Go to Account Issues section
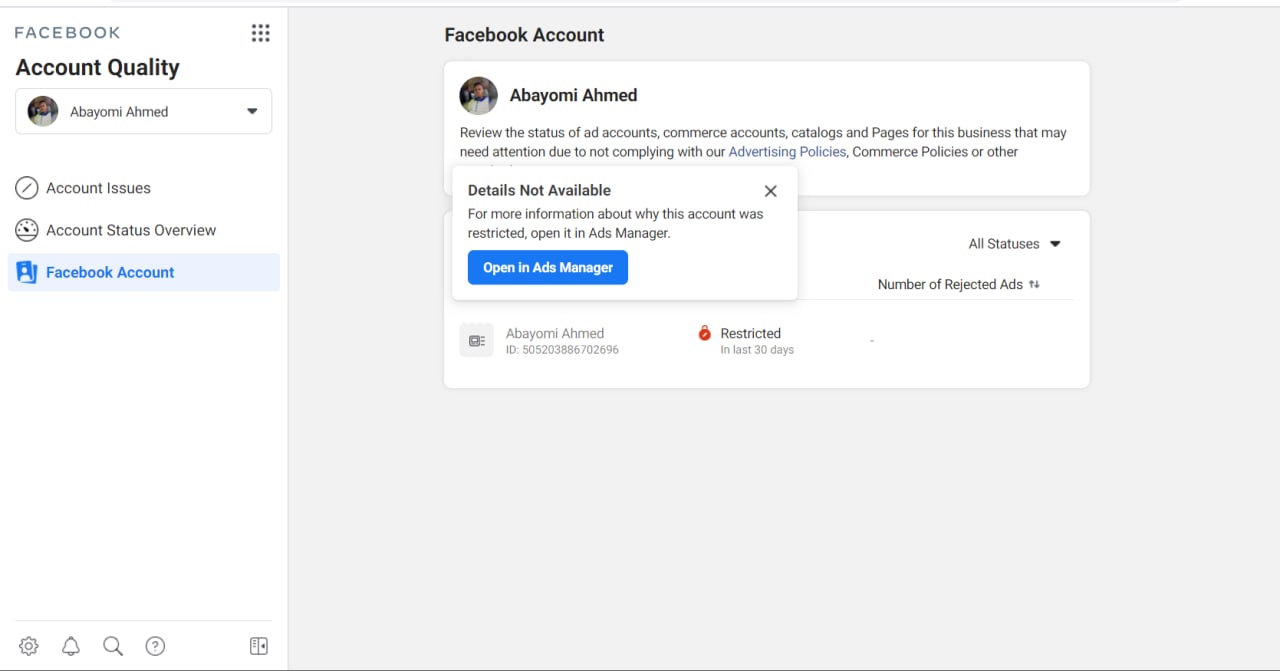 (144, 188)
